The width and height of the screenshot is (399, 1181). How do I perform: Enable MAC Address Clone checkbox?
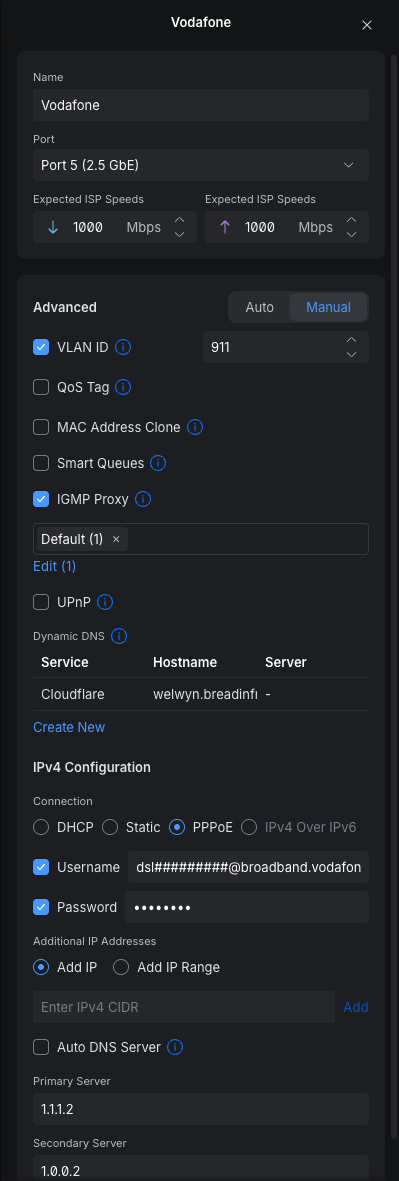coord(41,427)
